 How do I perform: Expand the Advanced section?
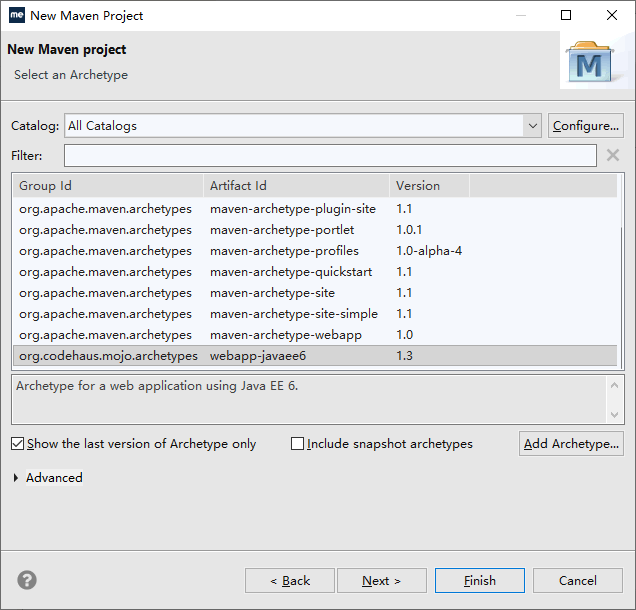[x=16, y=478]
